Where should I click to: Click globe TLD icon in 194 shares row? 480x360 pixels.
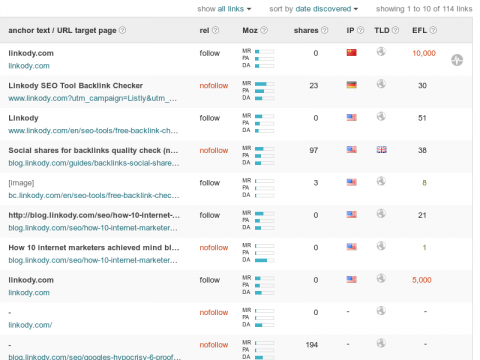[381, 343]
